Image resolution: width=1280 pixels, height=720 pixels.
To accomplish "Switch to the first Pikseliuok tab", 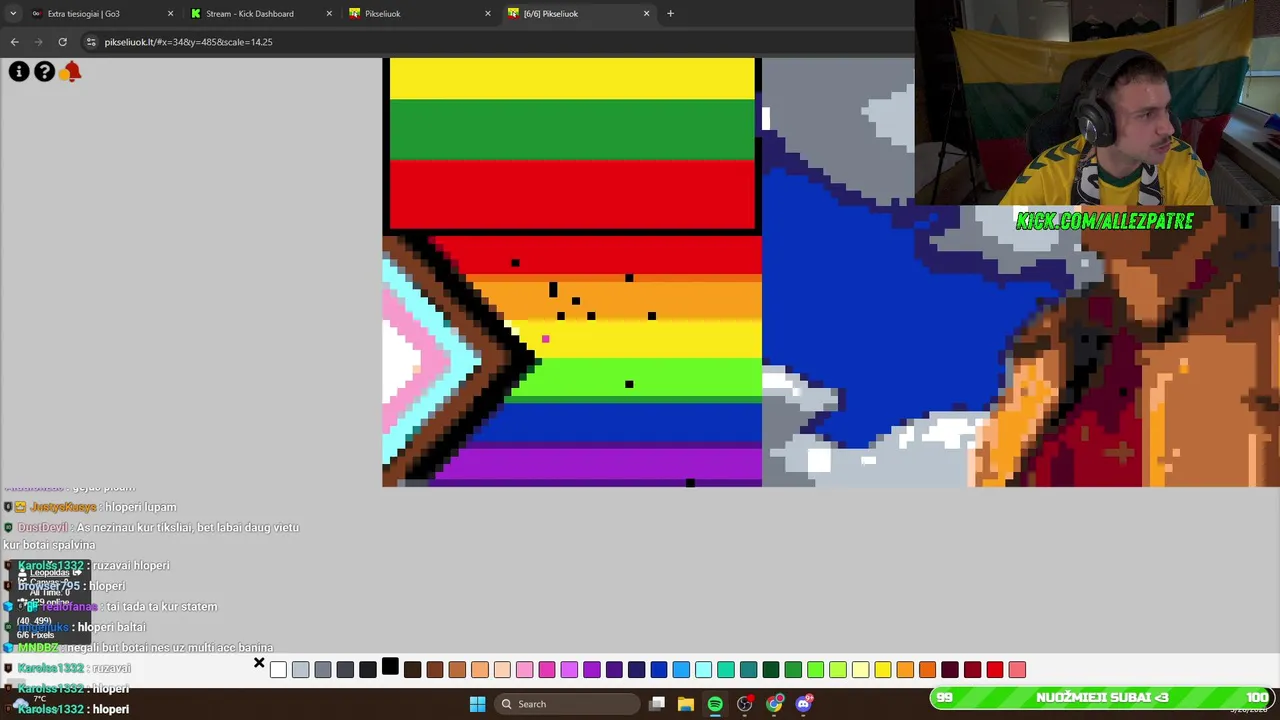I will pos(420,13).
